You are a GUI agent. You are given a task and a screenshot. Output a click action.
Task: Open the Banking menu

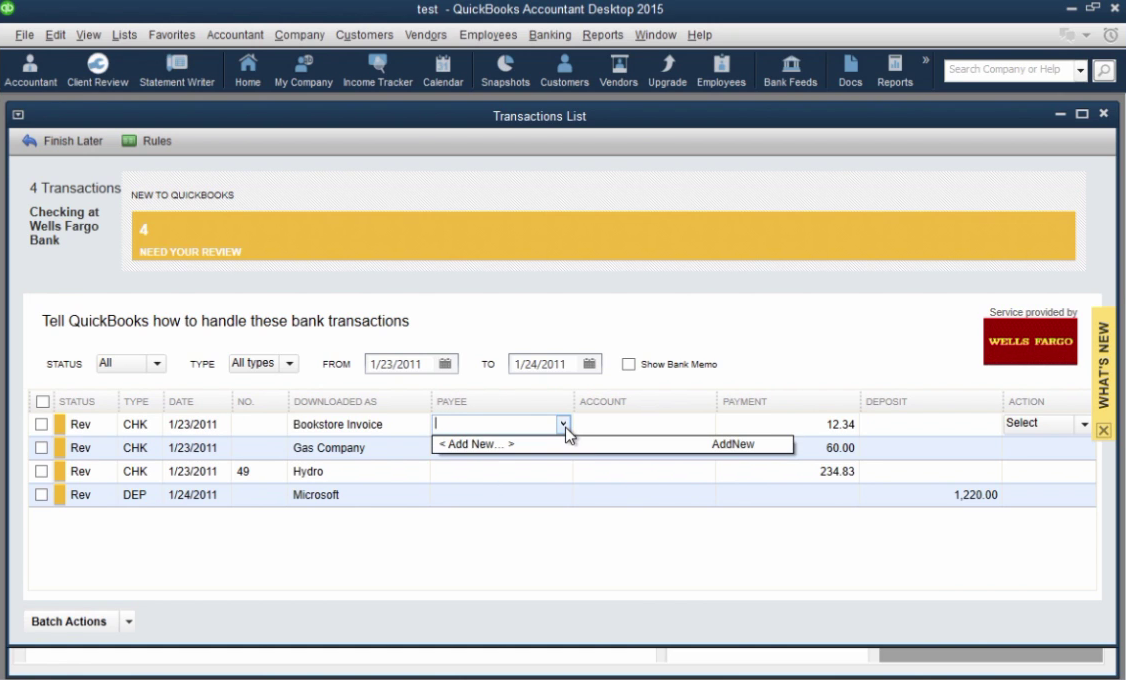[x=550, y=34]
